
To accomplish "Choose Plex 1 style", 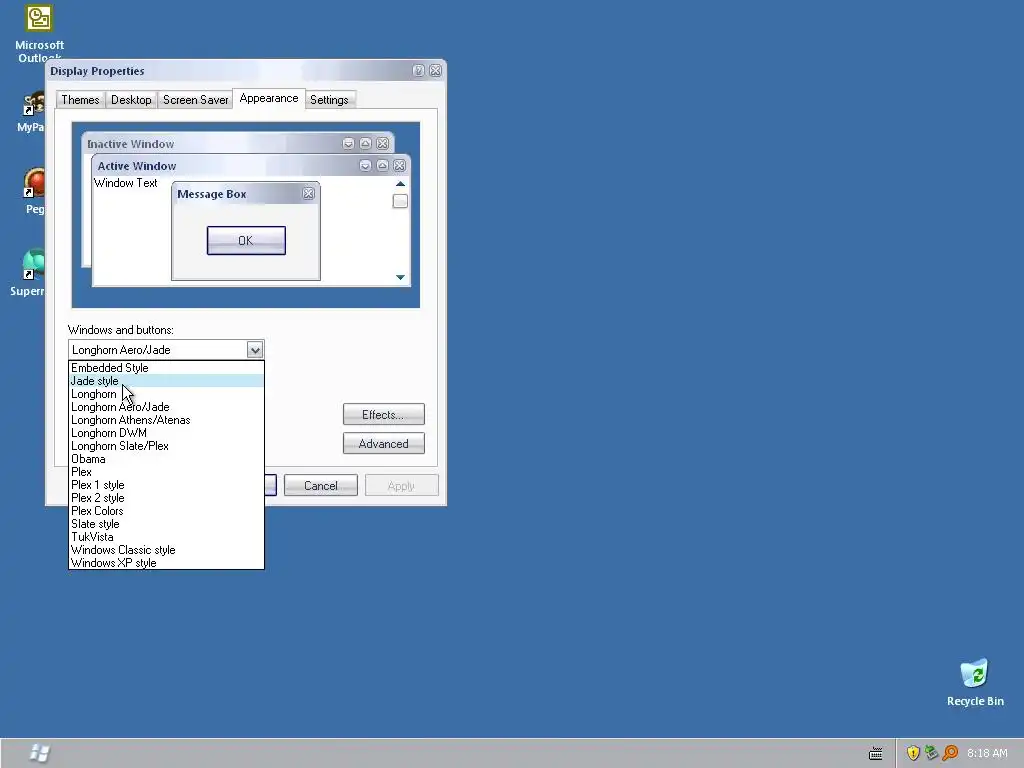I will tap(166, 485).
